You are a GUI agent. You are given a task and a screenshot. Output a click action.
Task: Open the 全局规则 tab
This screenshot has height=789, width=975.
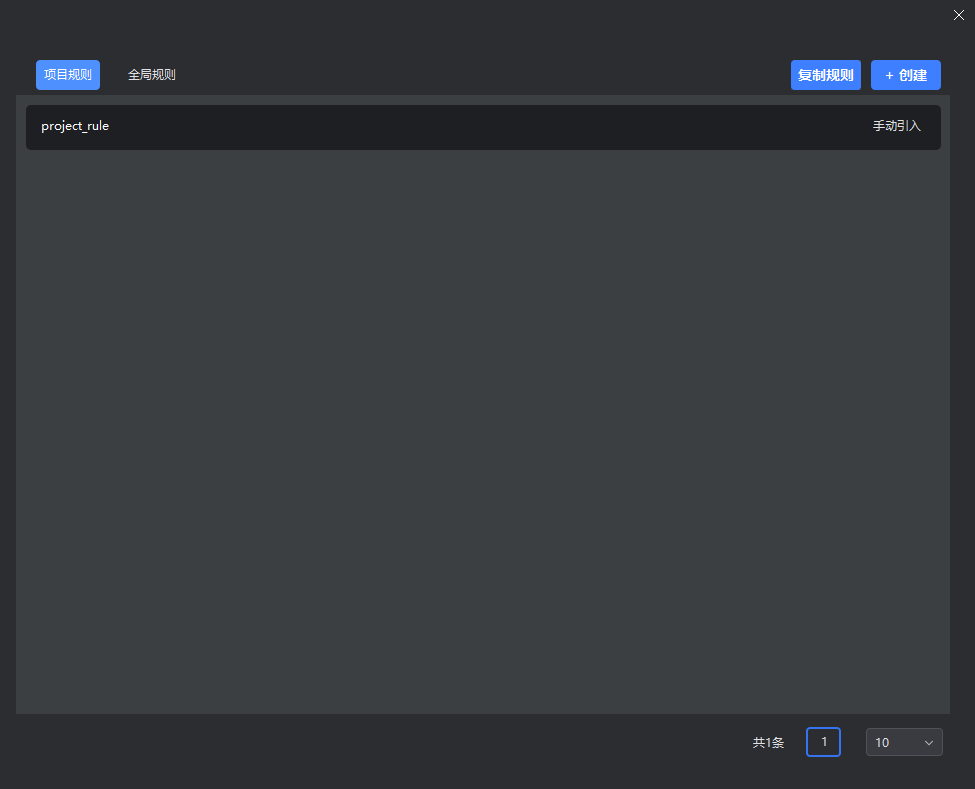click(x=152, y=75)
